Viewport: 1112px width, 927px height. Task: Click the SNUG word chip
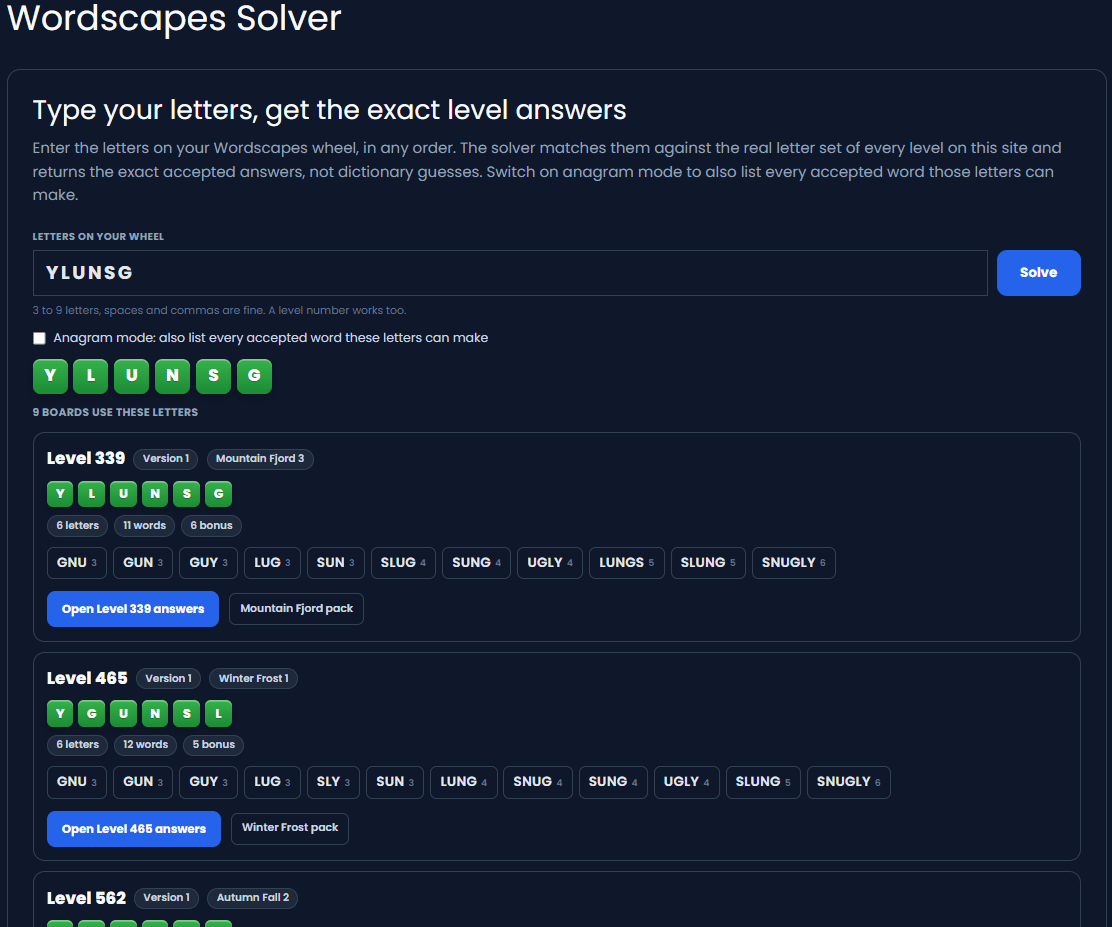pos(538,782)
